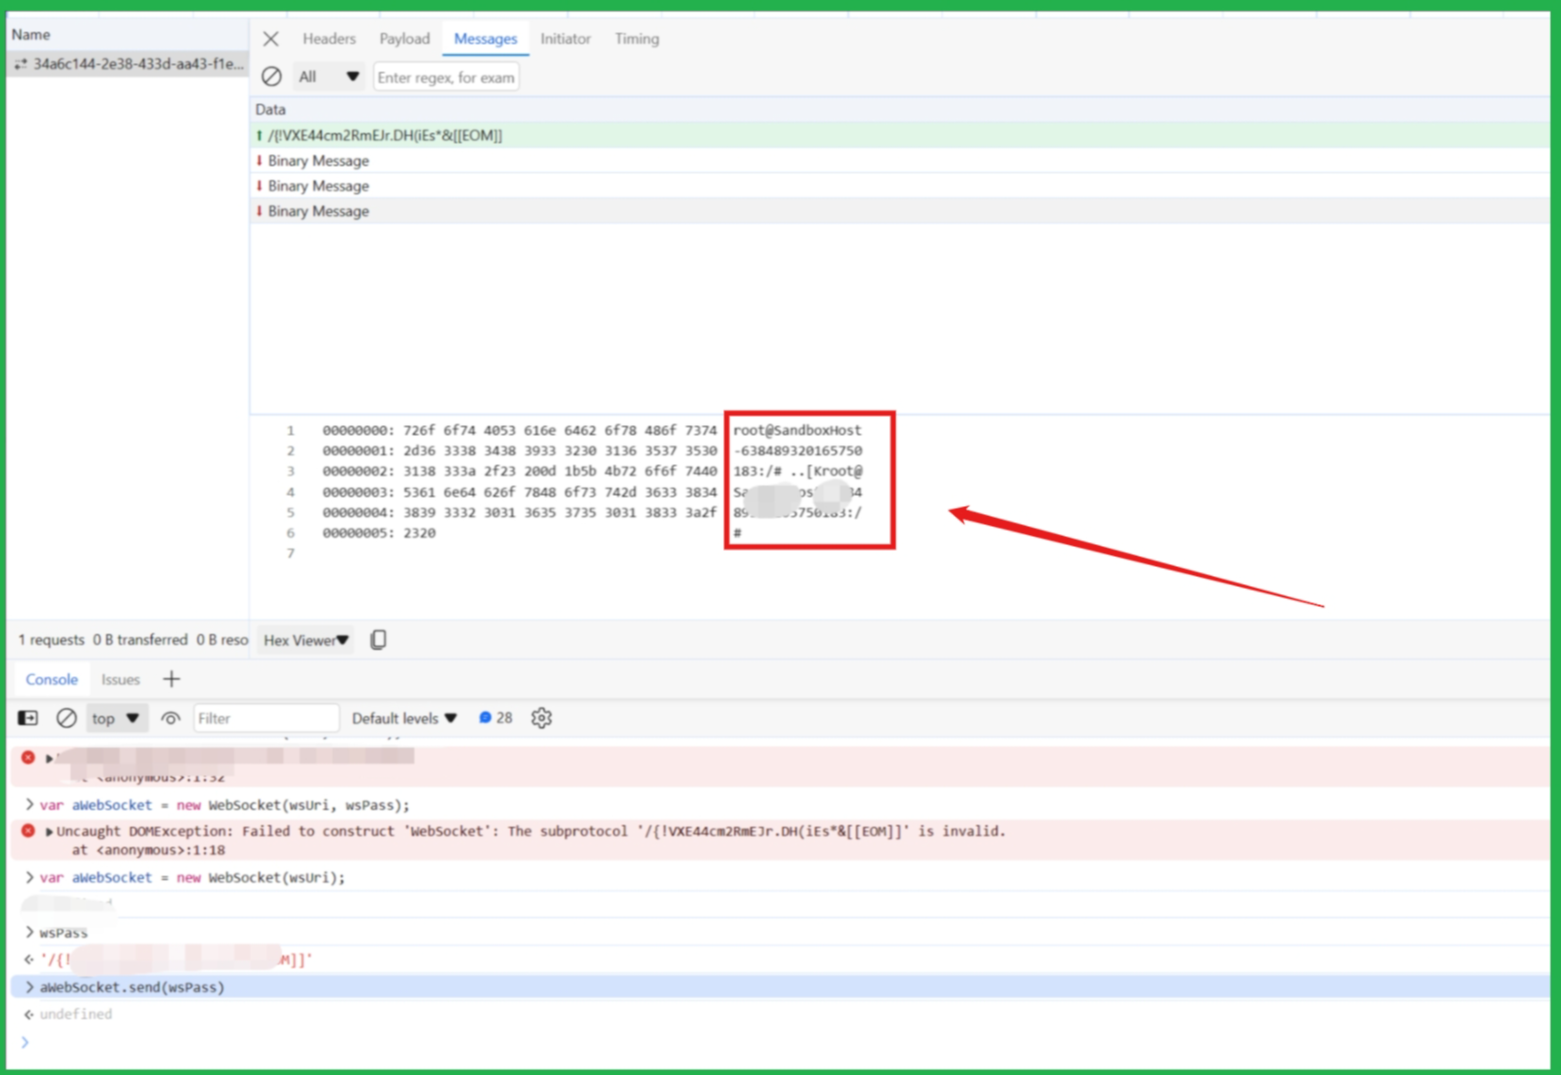Clear the WebSocket messages list
Image resolution: width=1561 pixels, height=1075 pixels.
tap(270, 76)
